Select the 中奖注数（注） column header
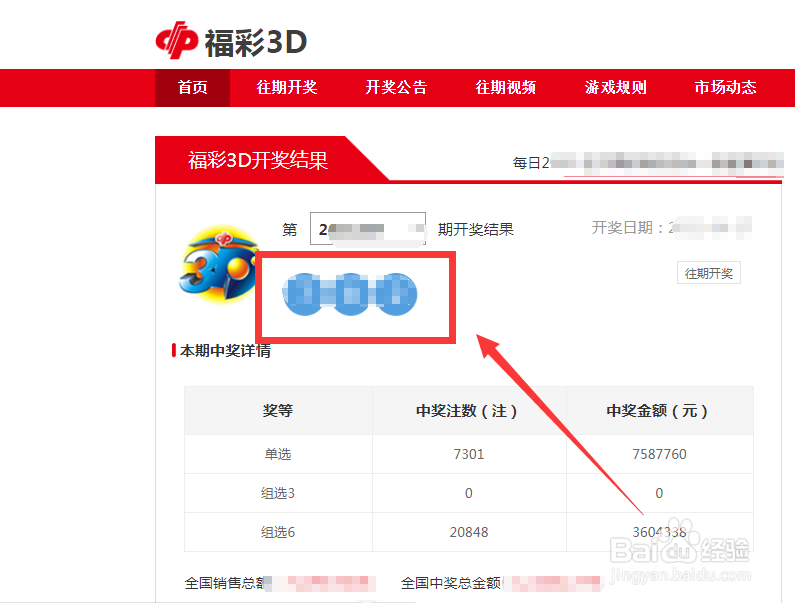Image resolution: width=795 pixels, height=603 pixels. tap(468, 410)
